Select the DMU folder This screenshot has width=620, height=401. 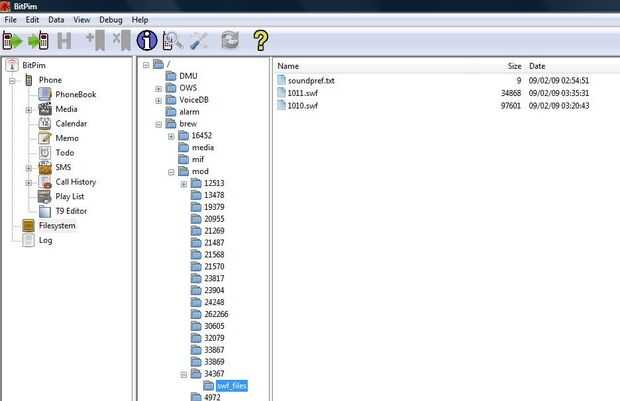click(x=188, y=76)
